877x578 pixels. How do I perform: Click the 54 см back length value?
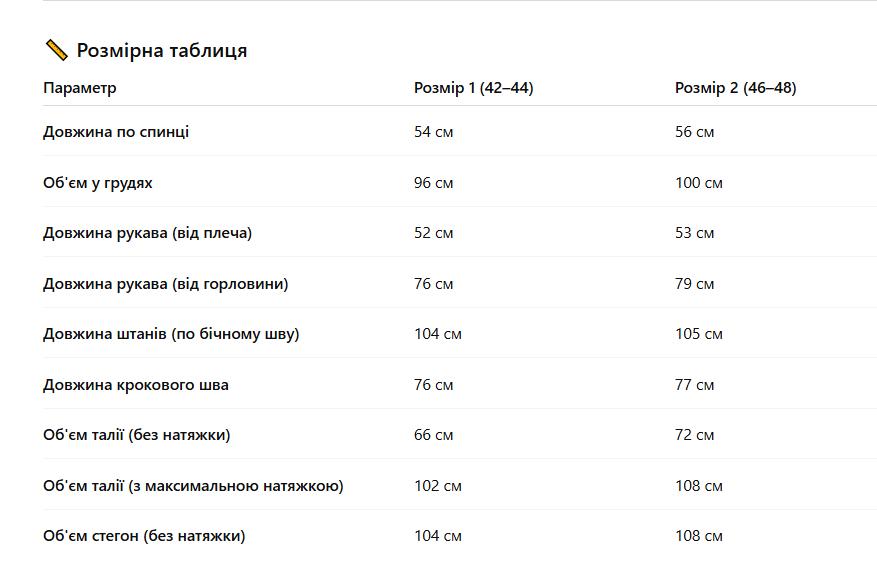[433, 132]
